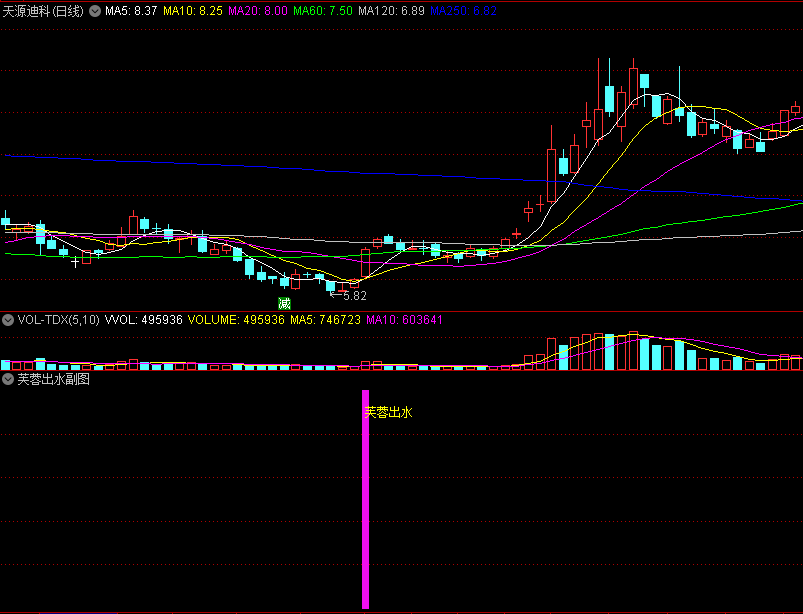The width and height of the screenshot is (803, 614).
Task: Click the VVOL: 495936 value
Action: tap(143, 320)
